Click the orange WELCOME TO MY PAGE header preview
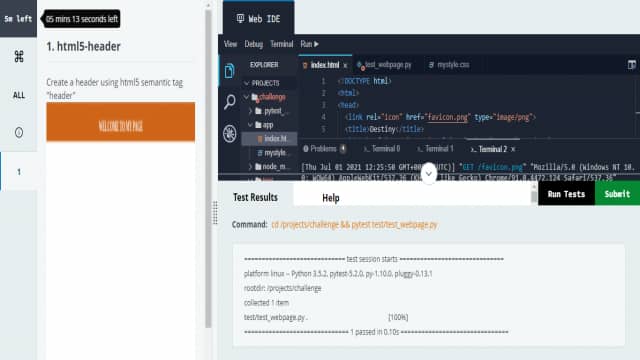 (120, 122)
